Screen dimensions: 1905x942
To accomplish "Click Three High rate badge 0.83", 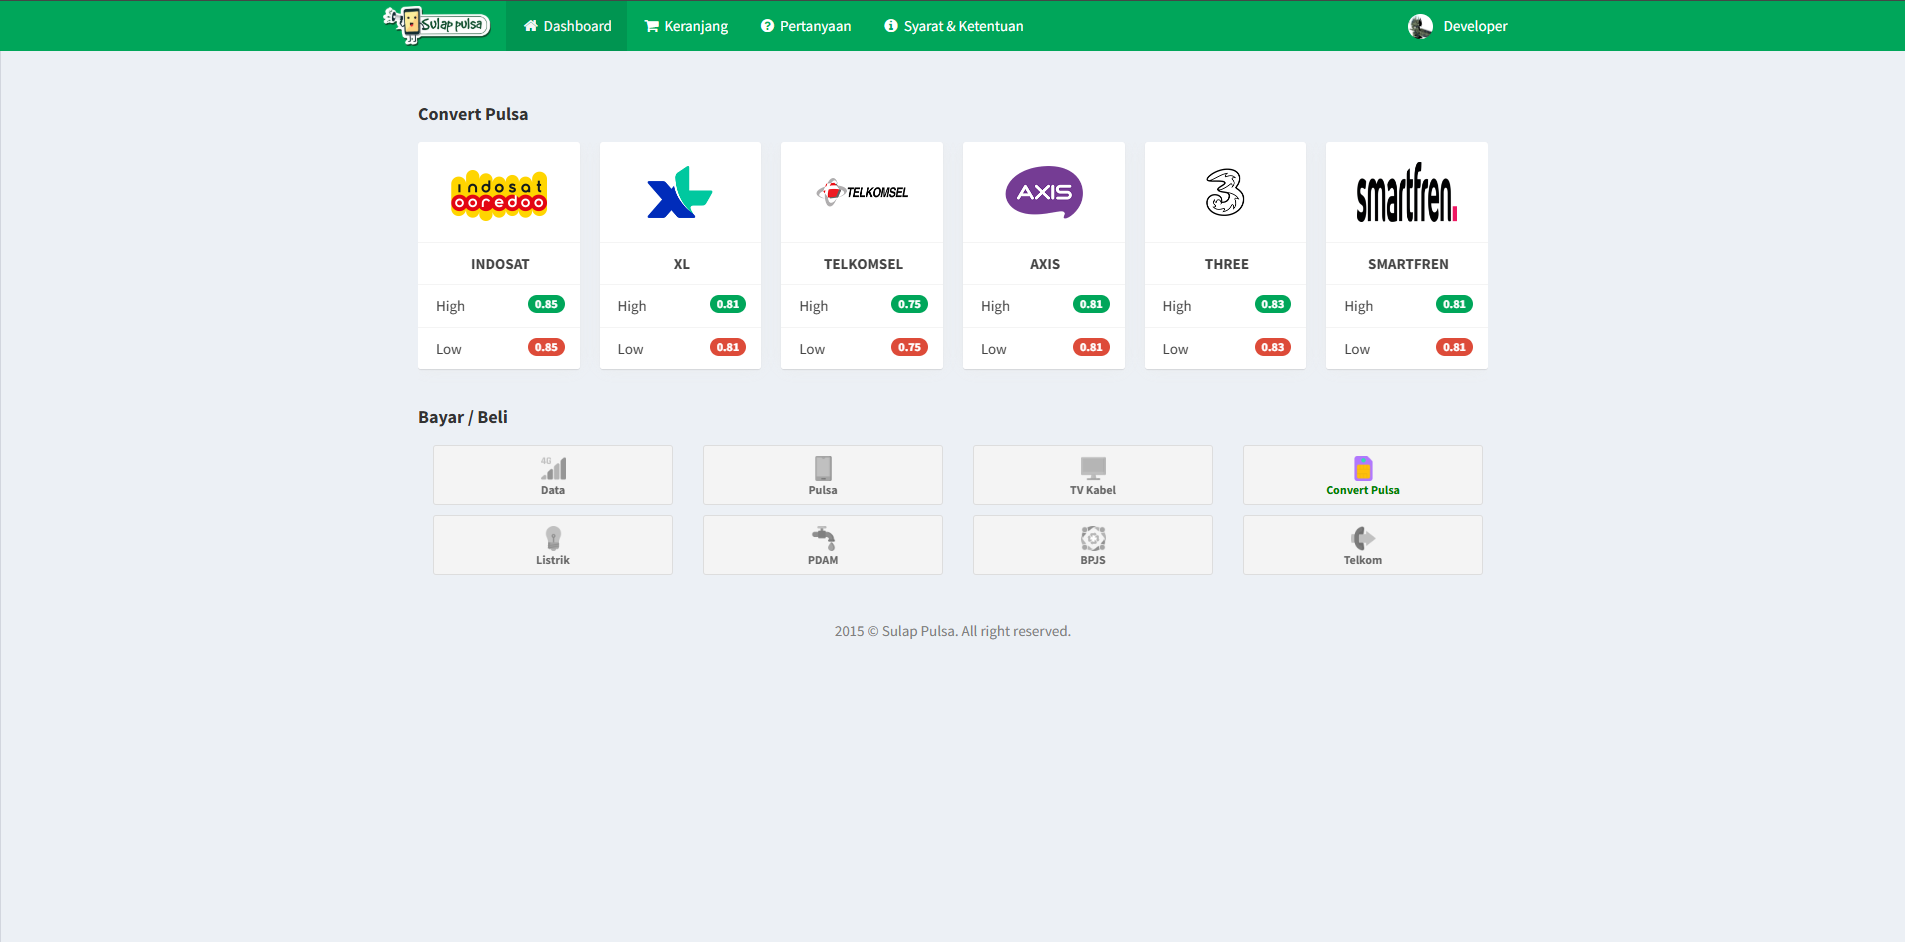I will pyautogui.click(x=1273, y=304).
